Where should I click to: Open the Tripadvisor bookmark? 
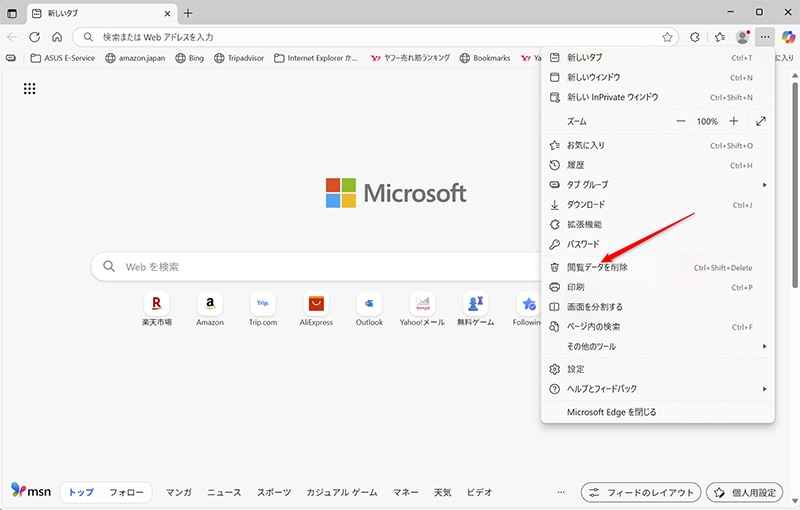click(239, 58)
